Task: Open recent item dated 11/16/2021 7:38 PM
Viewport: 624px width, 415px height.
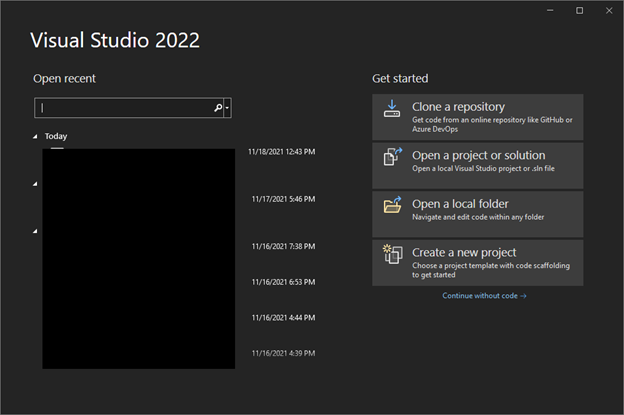Action: [283, 246]
